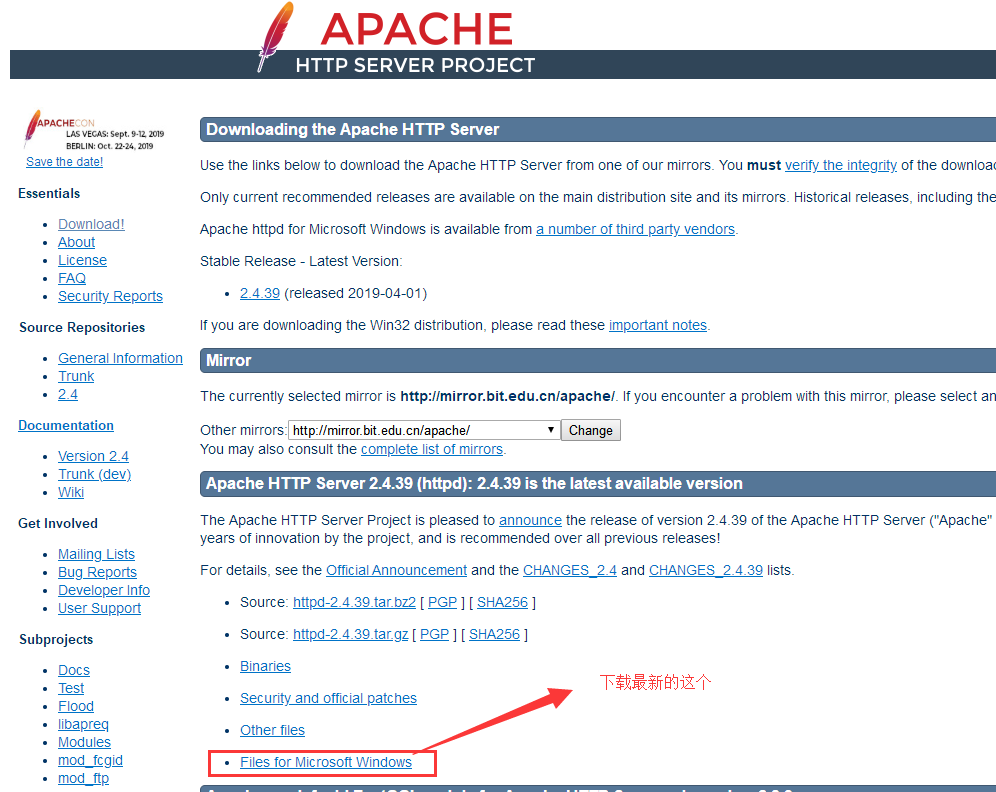Open the 'announce' release link
The width and height of the screenshot is (996, 792).
point(530,520)
